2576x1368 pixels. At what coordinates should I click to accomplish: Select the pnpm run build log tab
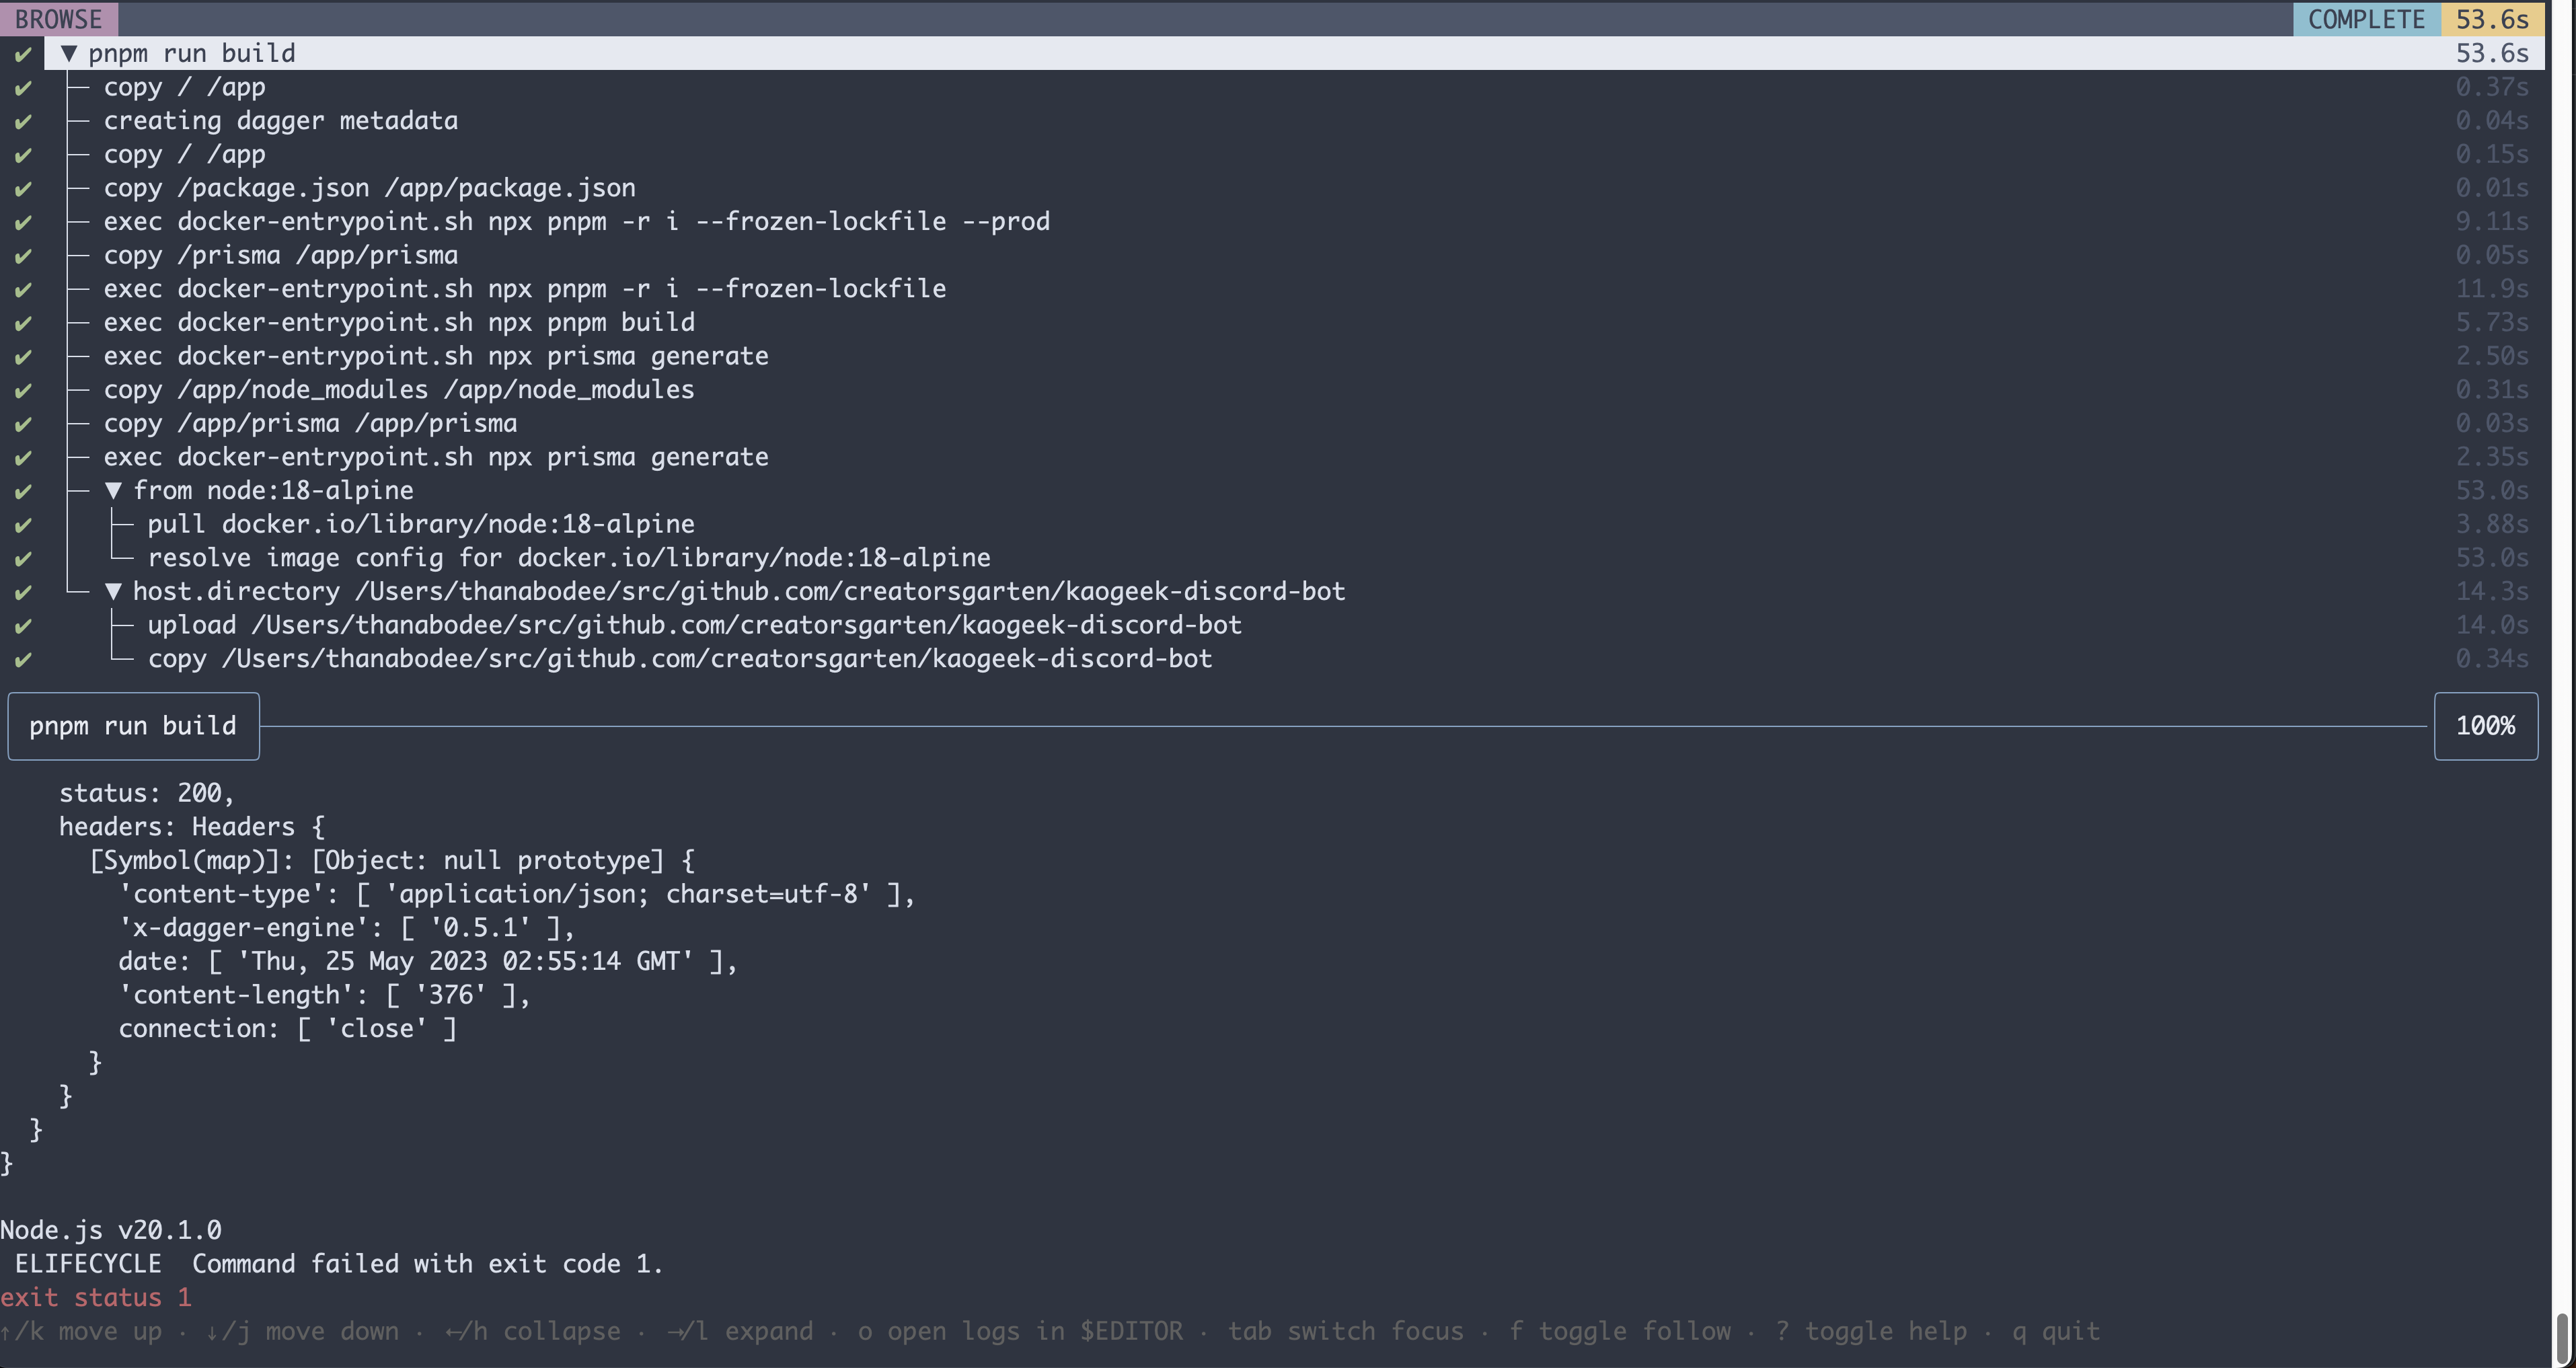(132, 726)
